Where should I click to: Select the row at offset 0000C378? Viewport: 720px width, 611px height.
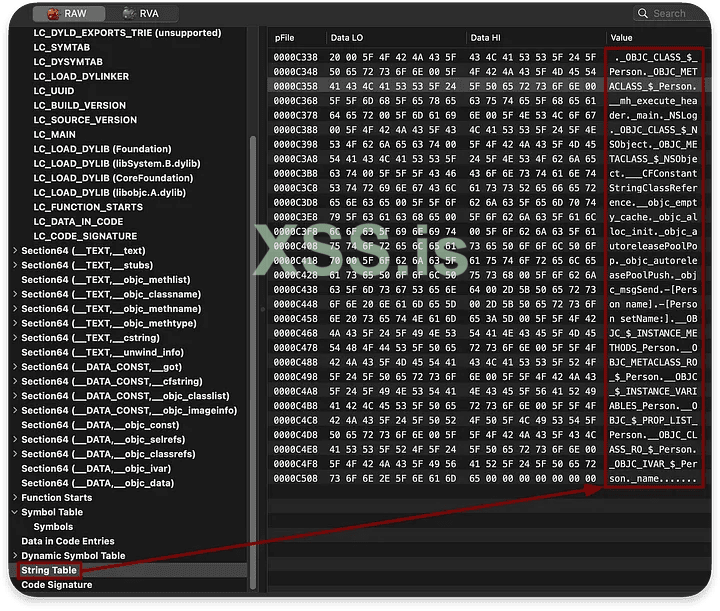click(489, 115)
